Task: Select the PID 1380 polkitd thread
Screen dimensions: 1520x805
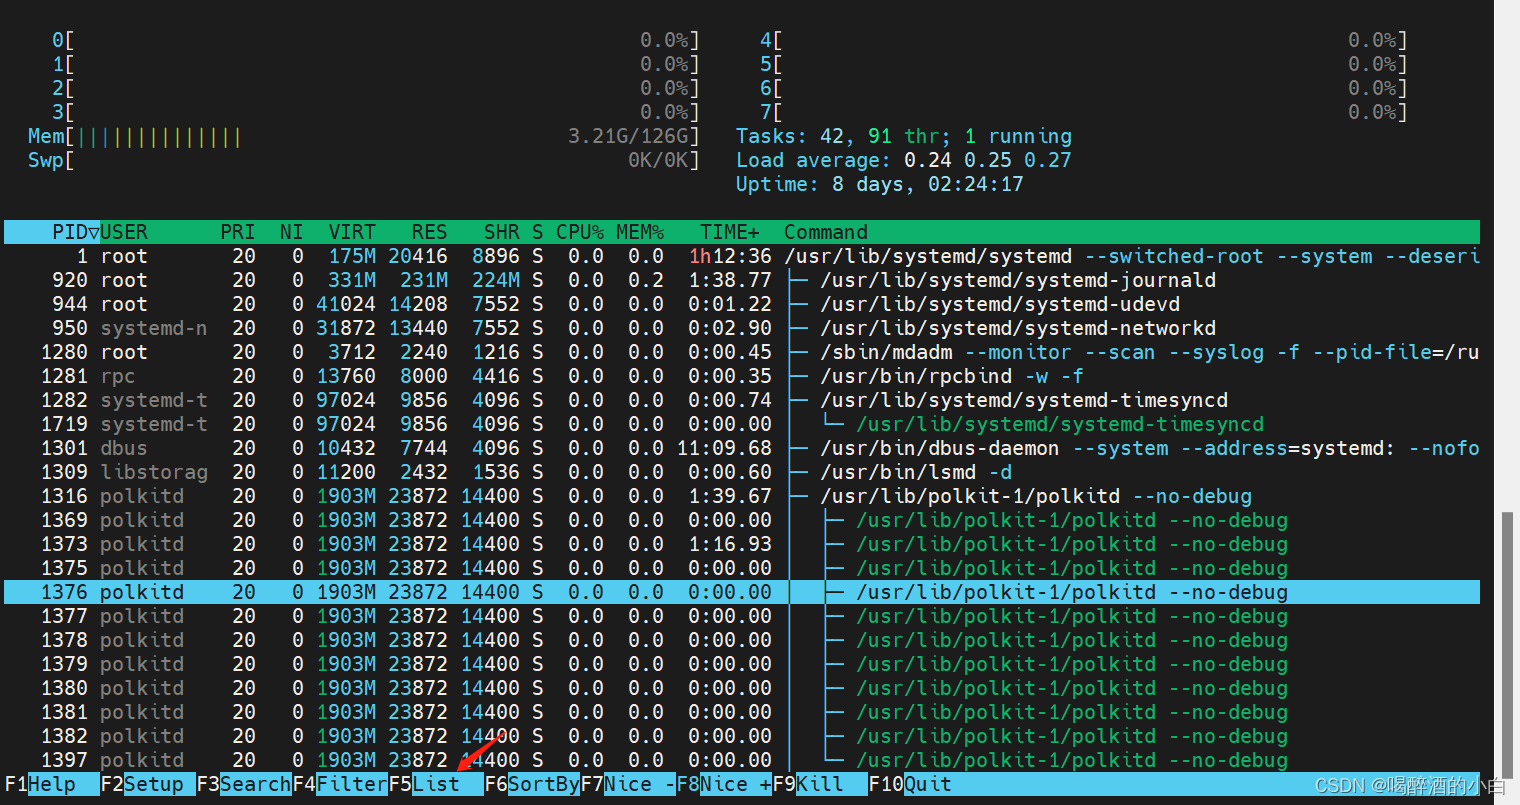Action: point(742,688)
